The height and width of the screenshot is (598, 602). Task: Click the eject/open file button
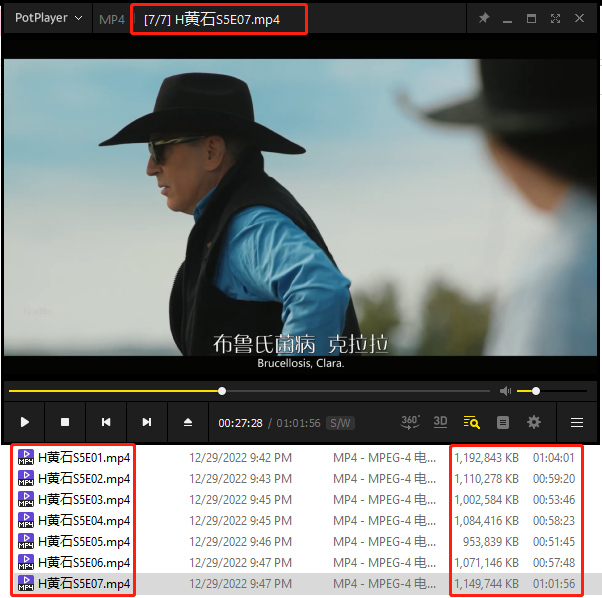(188, 422)
